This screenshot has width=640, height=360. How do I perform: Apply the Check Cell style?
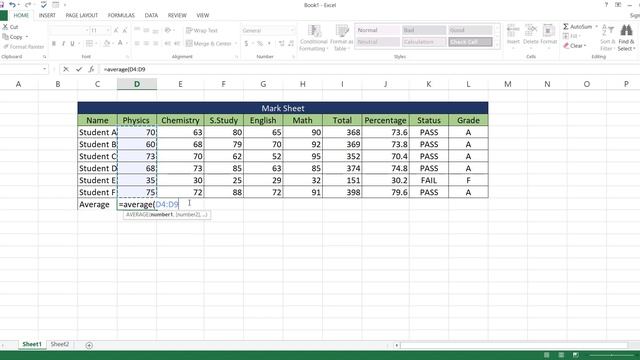tap(470, 42)
